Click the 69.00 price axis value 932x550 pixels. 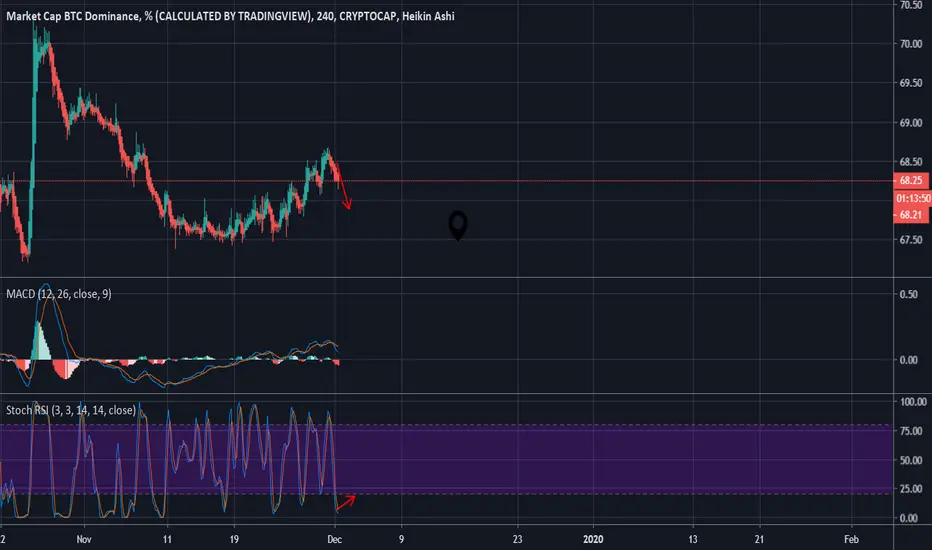click(x=911, y=123)
